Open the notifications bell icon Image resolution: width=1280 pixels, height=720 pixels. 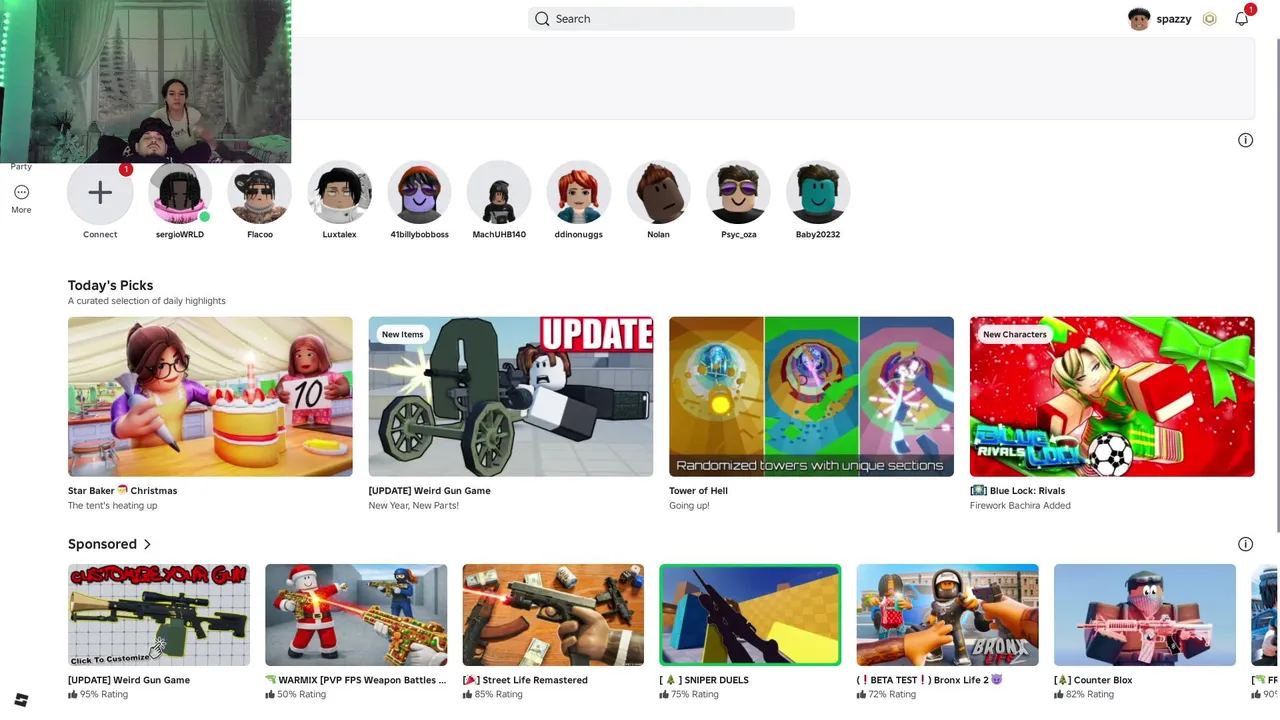pos(1242,19)
